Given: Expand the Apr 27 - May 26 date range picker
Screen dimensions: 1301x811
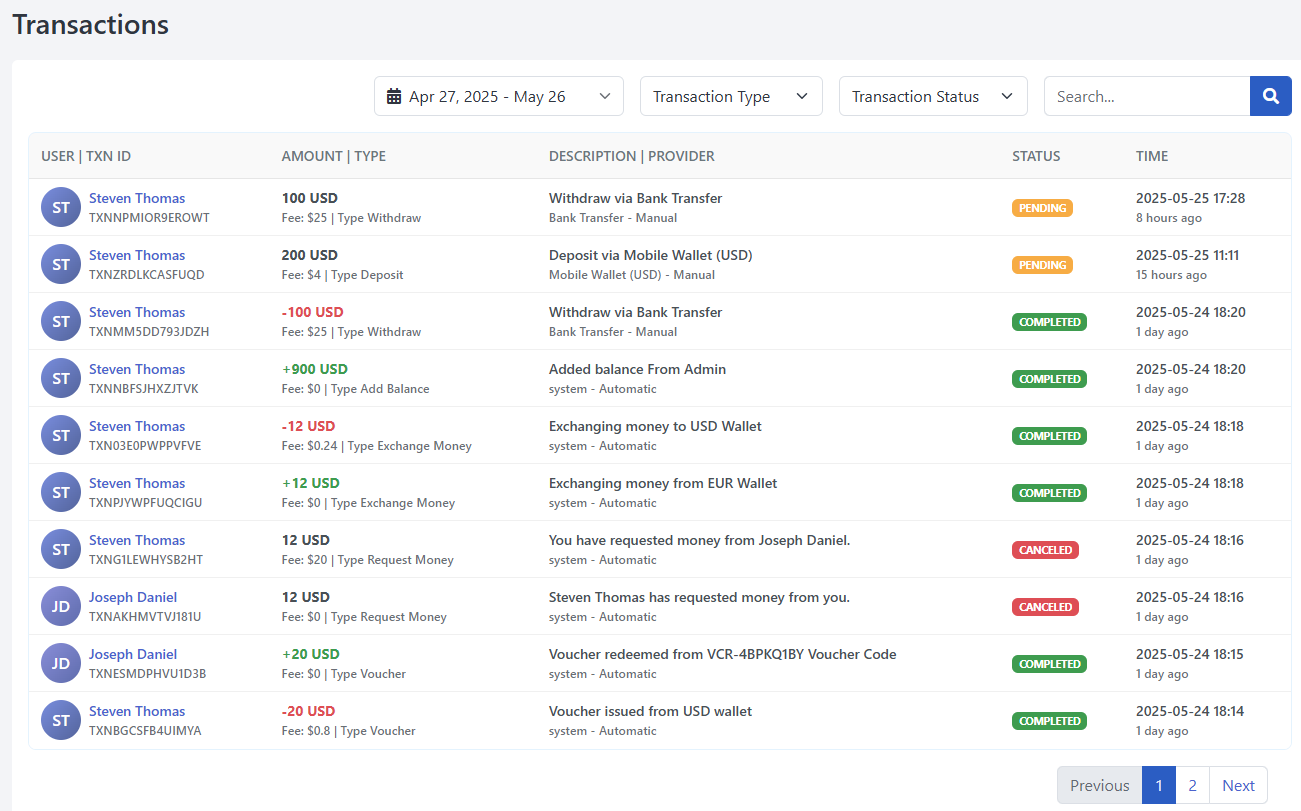Looking at the screenshot, I should click(x=498, y=96).
